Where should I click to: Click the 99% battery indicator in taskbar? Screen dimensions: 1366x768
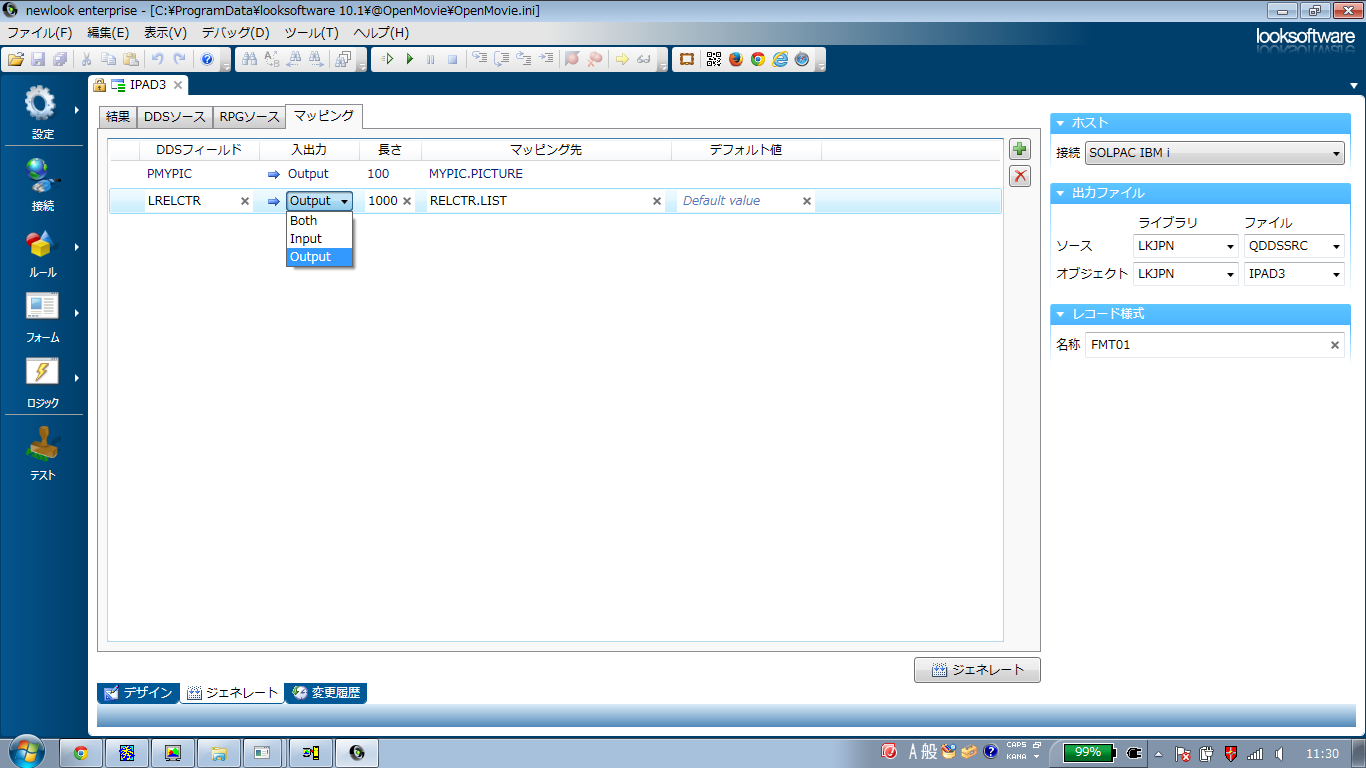pyautogui.click(x=1088, y=752)
